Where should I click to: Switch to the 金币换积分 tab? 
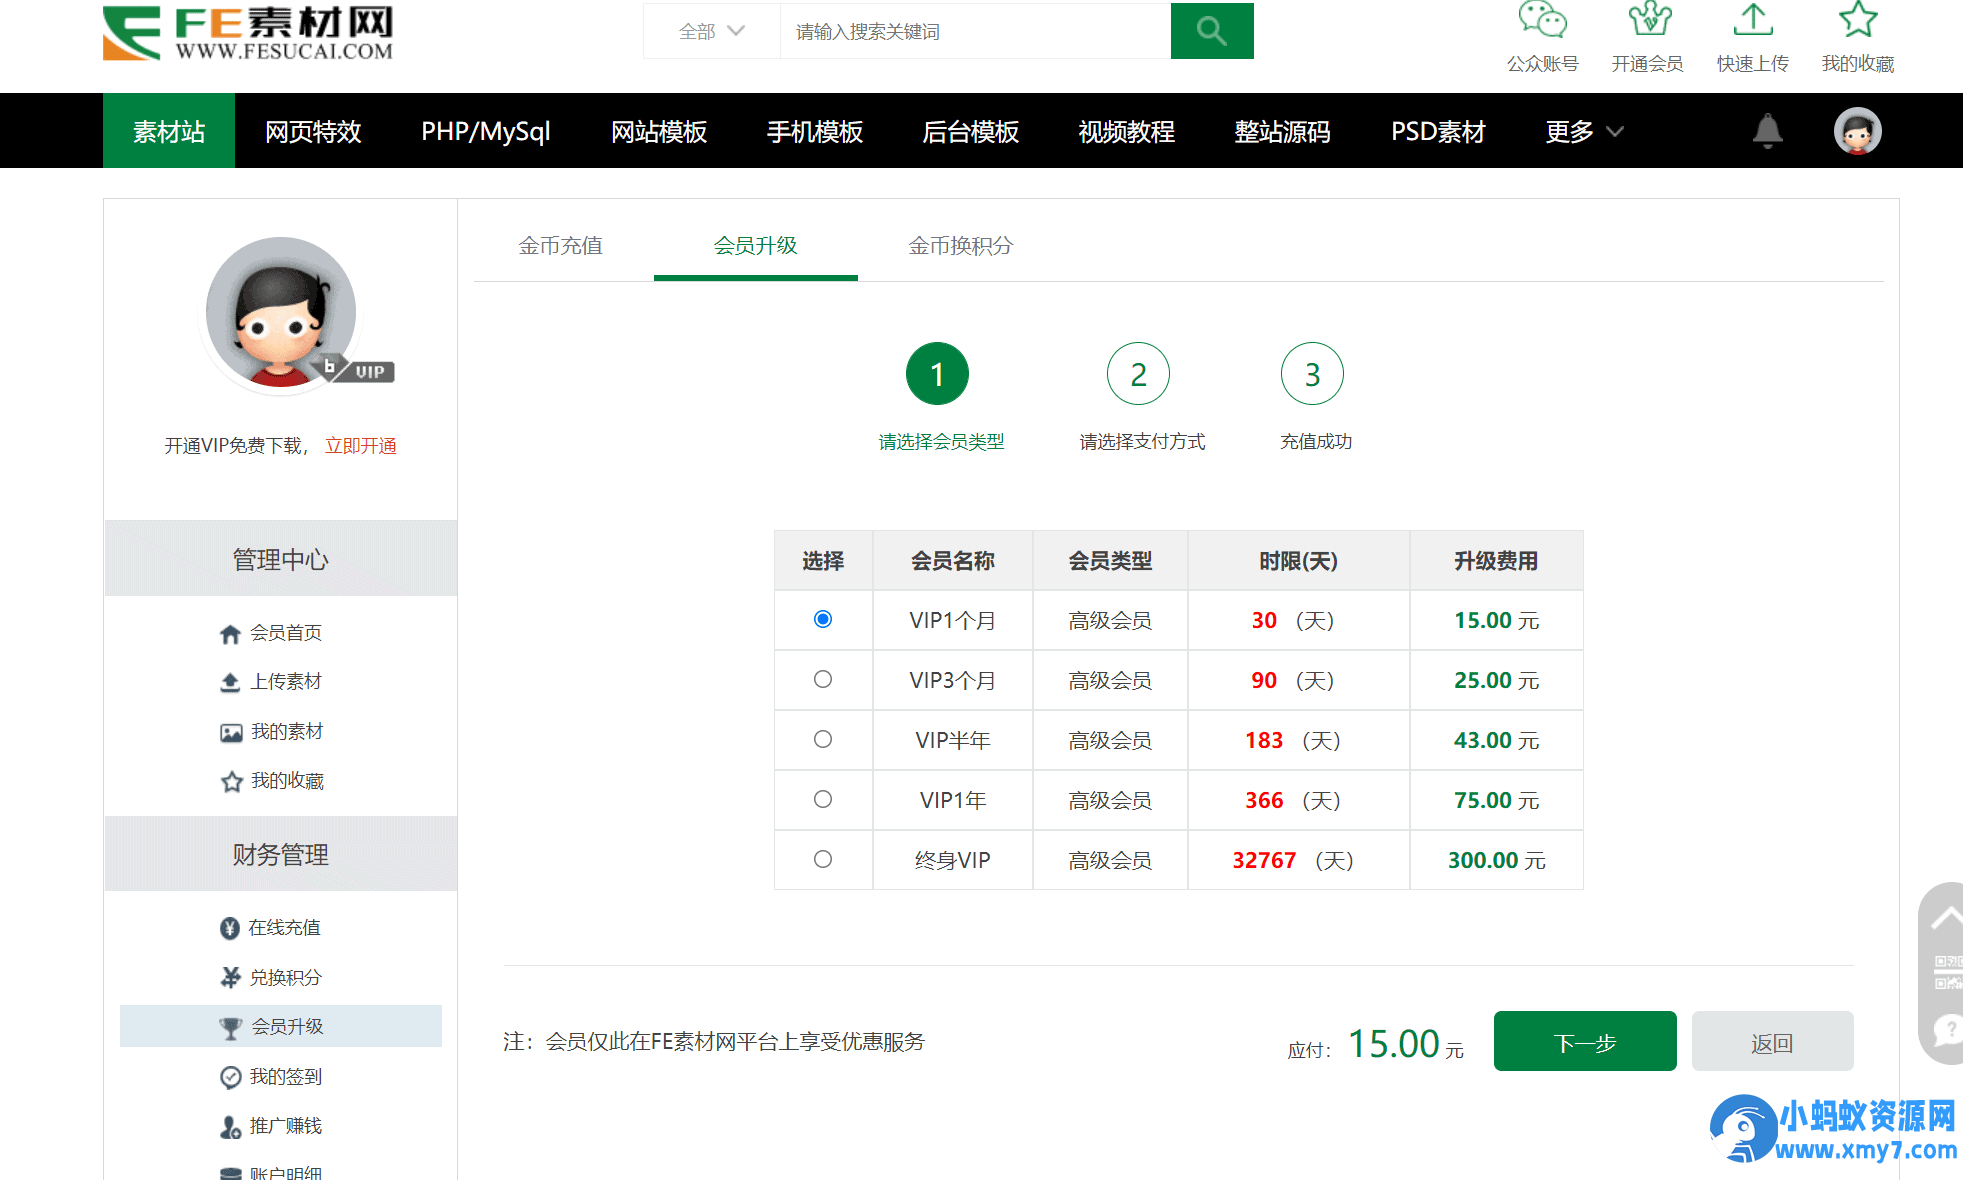tap(960, 246)
